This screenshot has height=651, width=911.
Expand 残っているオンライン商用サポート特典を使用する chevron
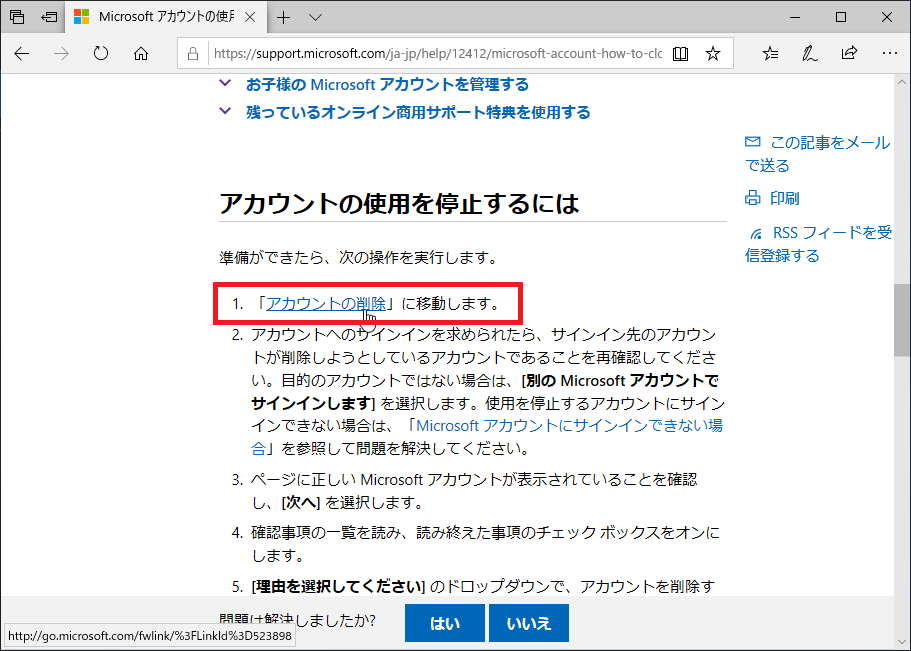(x=225, y=110)
